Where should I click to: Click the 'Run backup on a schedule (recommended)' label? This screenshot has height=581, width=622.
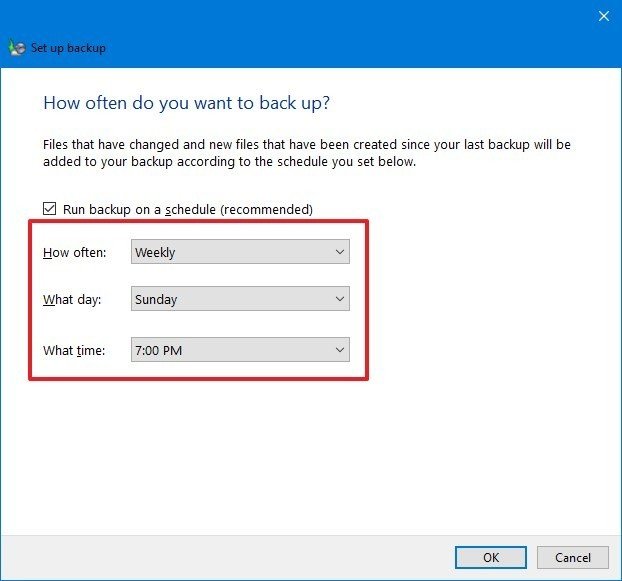pyautogui.click(x=187, y=209)
